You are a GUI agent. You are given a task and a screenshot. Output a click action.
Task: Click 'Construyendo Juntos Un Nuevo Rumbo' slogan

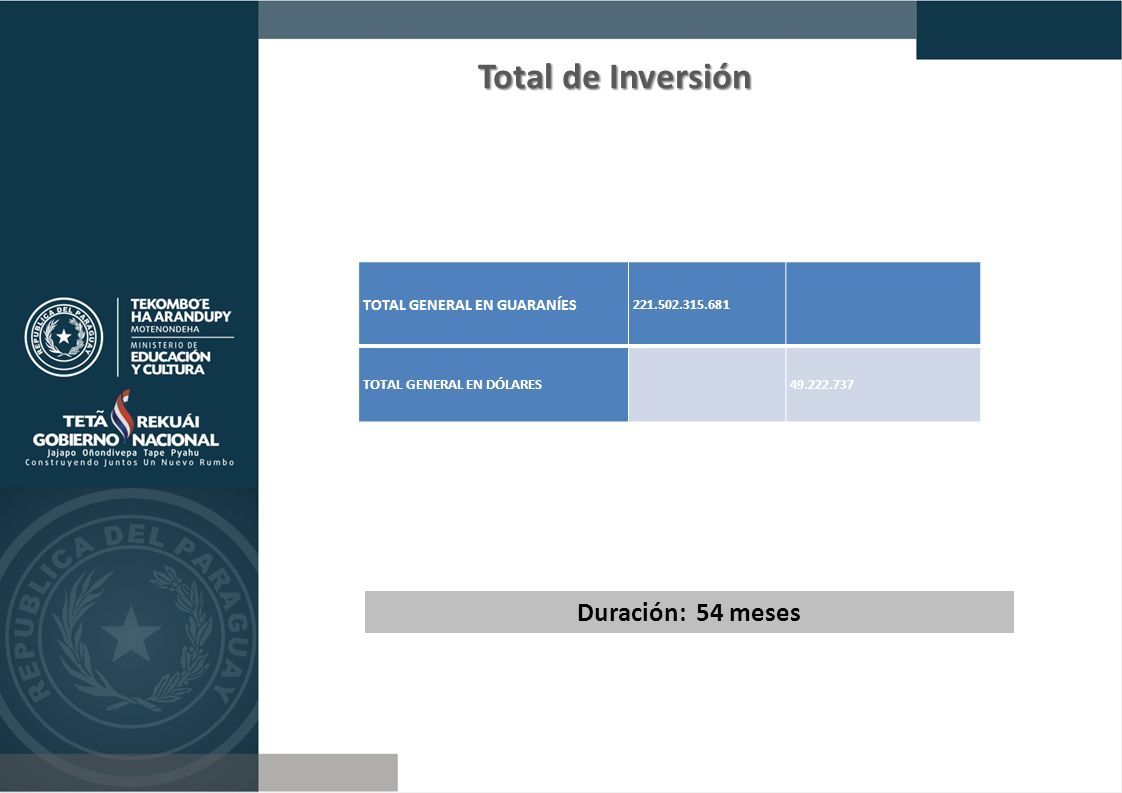click(130, 462)
